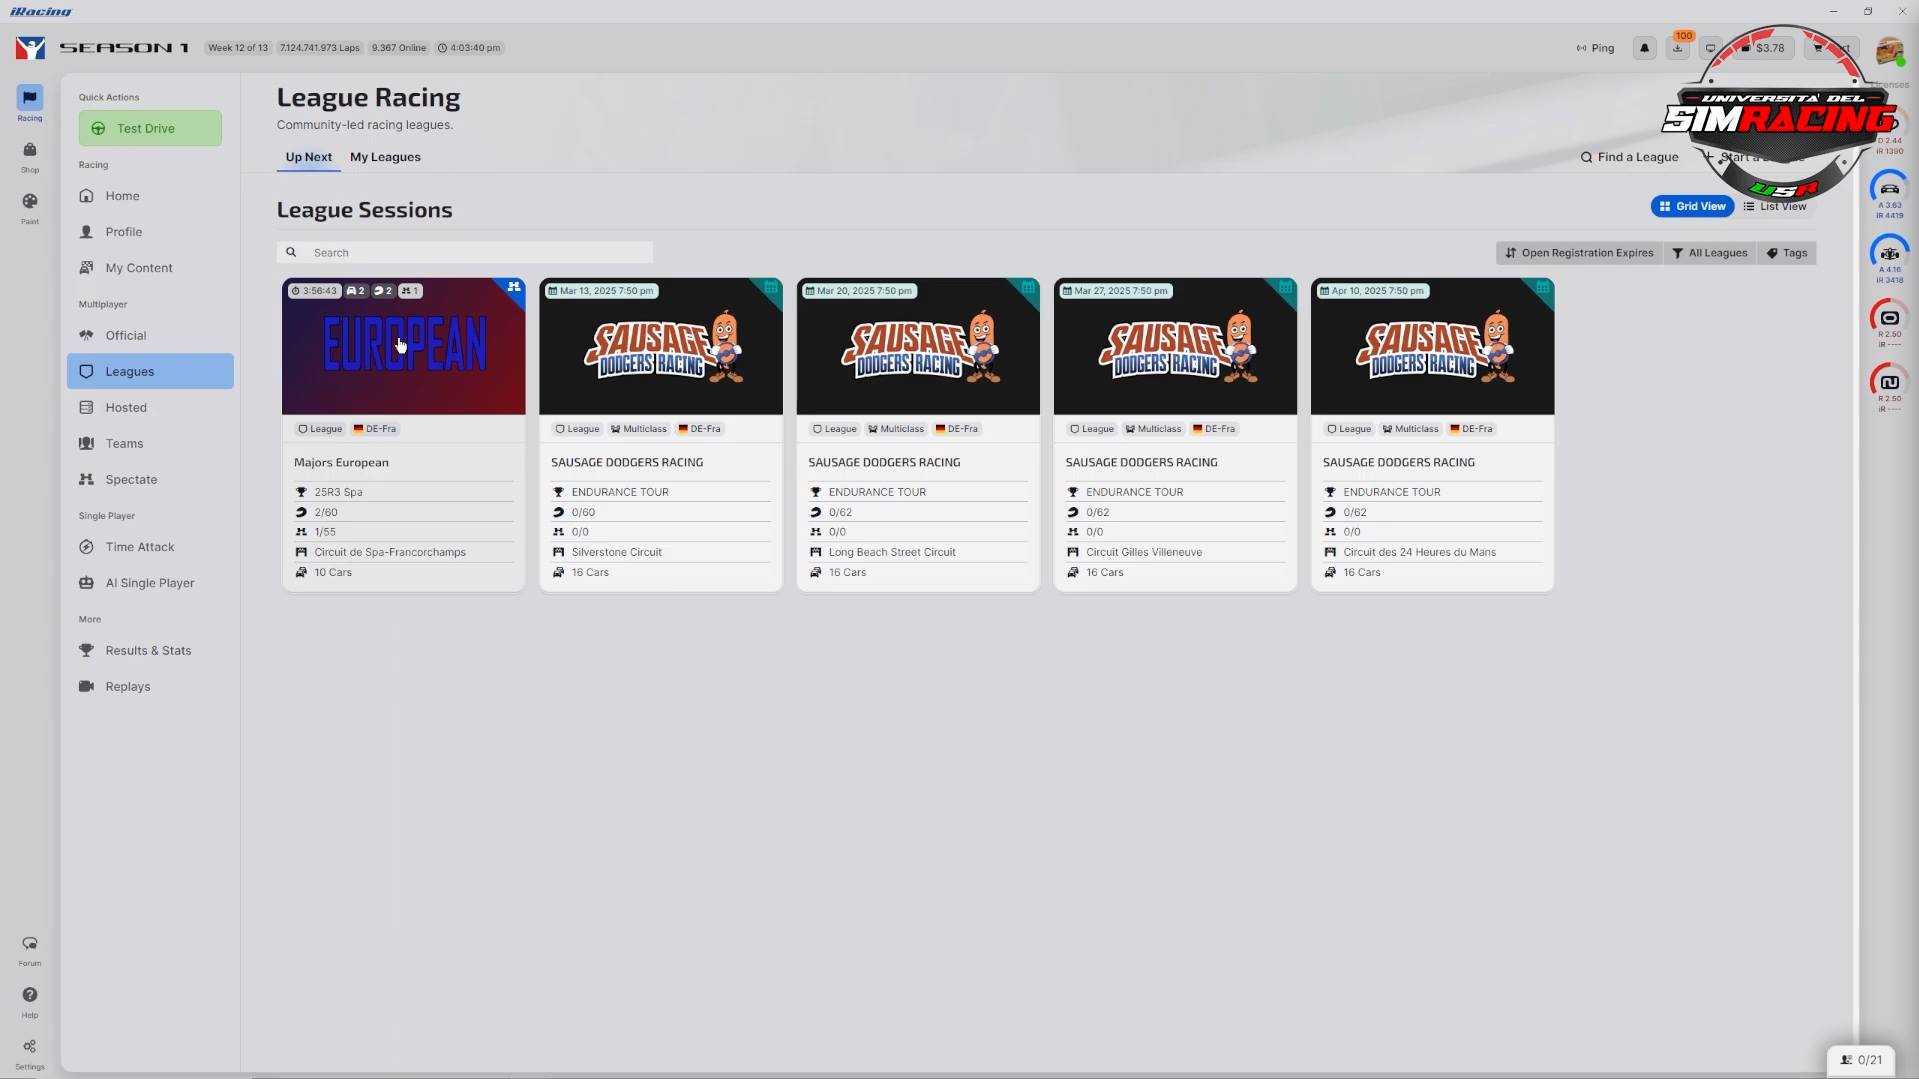
Task: Open the Forum link in the left rail
Action: [x=29, y=950]
